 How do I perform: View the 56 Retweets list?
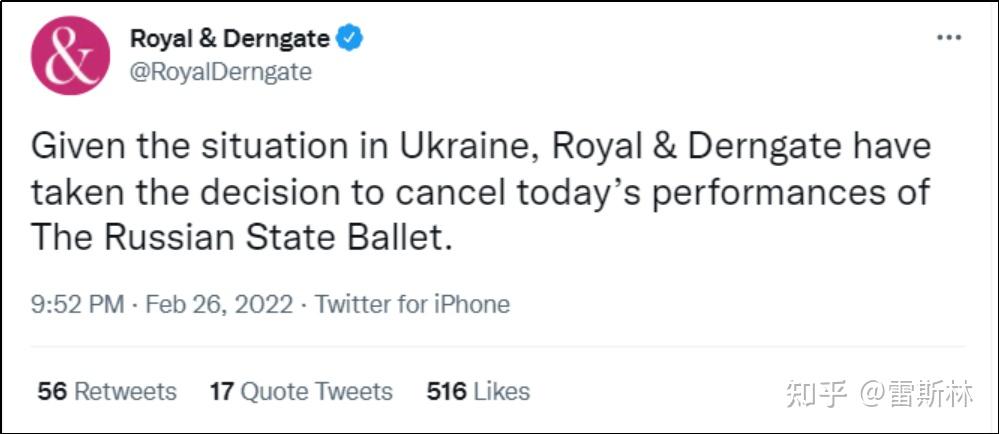pos(107,391)
